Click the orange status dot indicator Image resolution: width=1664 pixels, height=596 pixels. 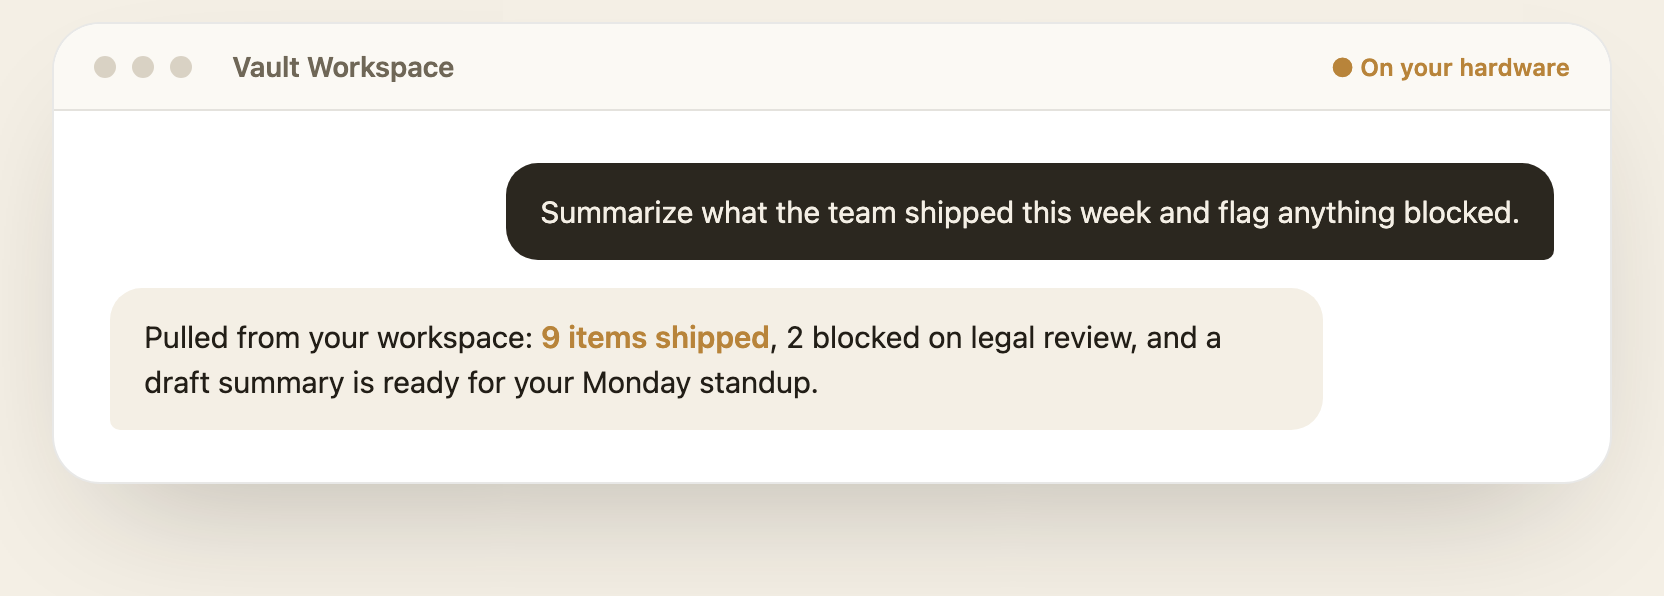[x=1342, y=67]
